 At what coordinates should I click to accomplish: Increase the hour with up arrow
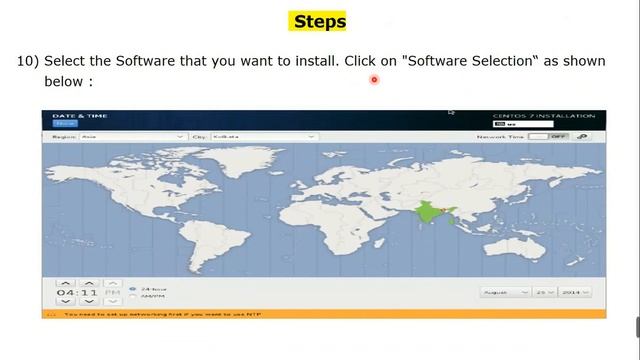coord(66,283)
